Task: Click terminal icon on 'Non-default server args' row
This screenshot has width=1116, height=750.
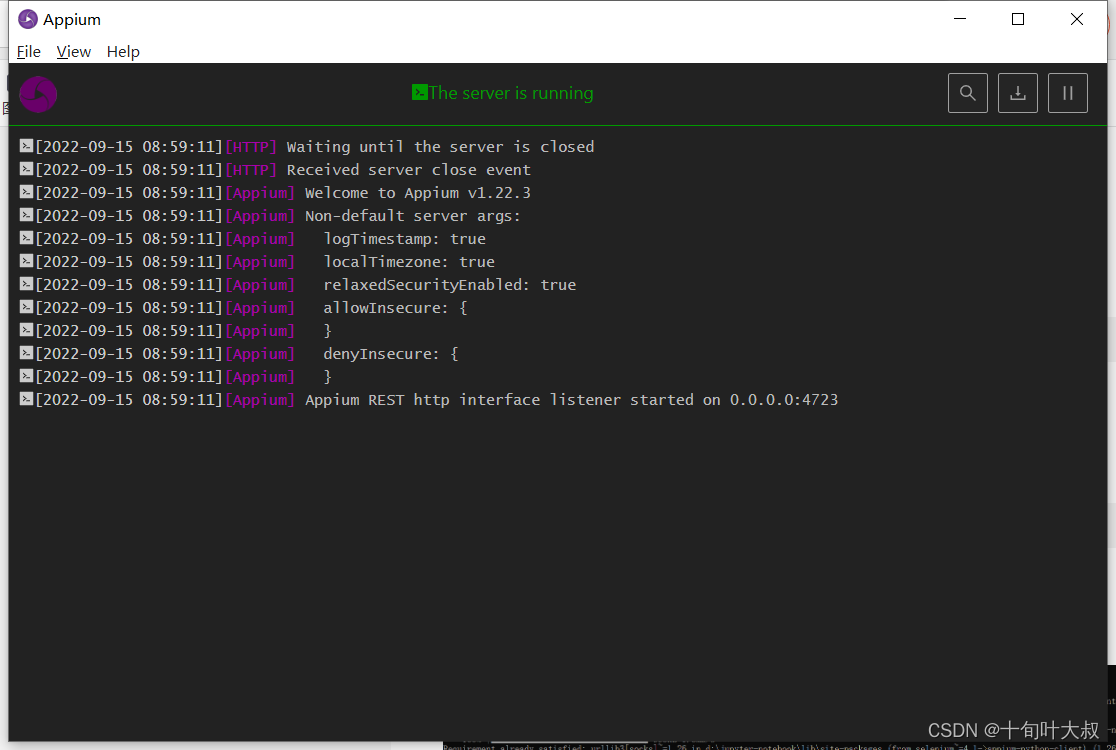Action: tap(26, 215)
